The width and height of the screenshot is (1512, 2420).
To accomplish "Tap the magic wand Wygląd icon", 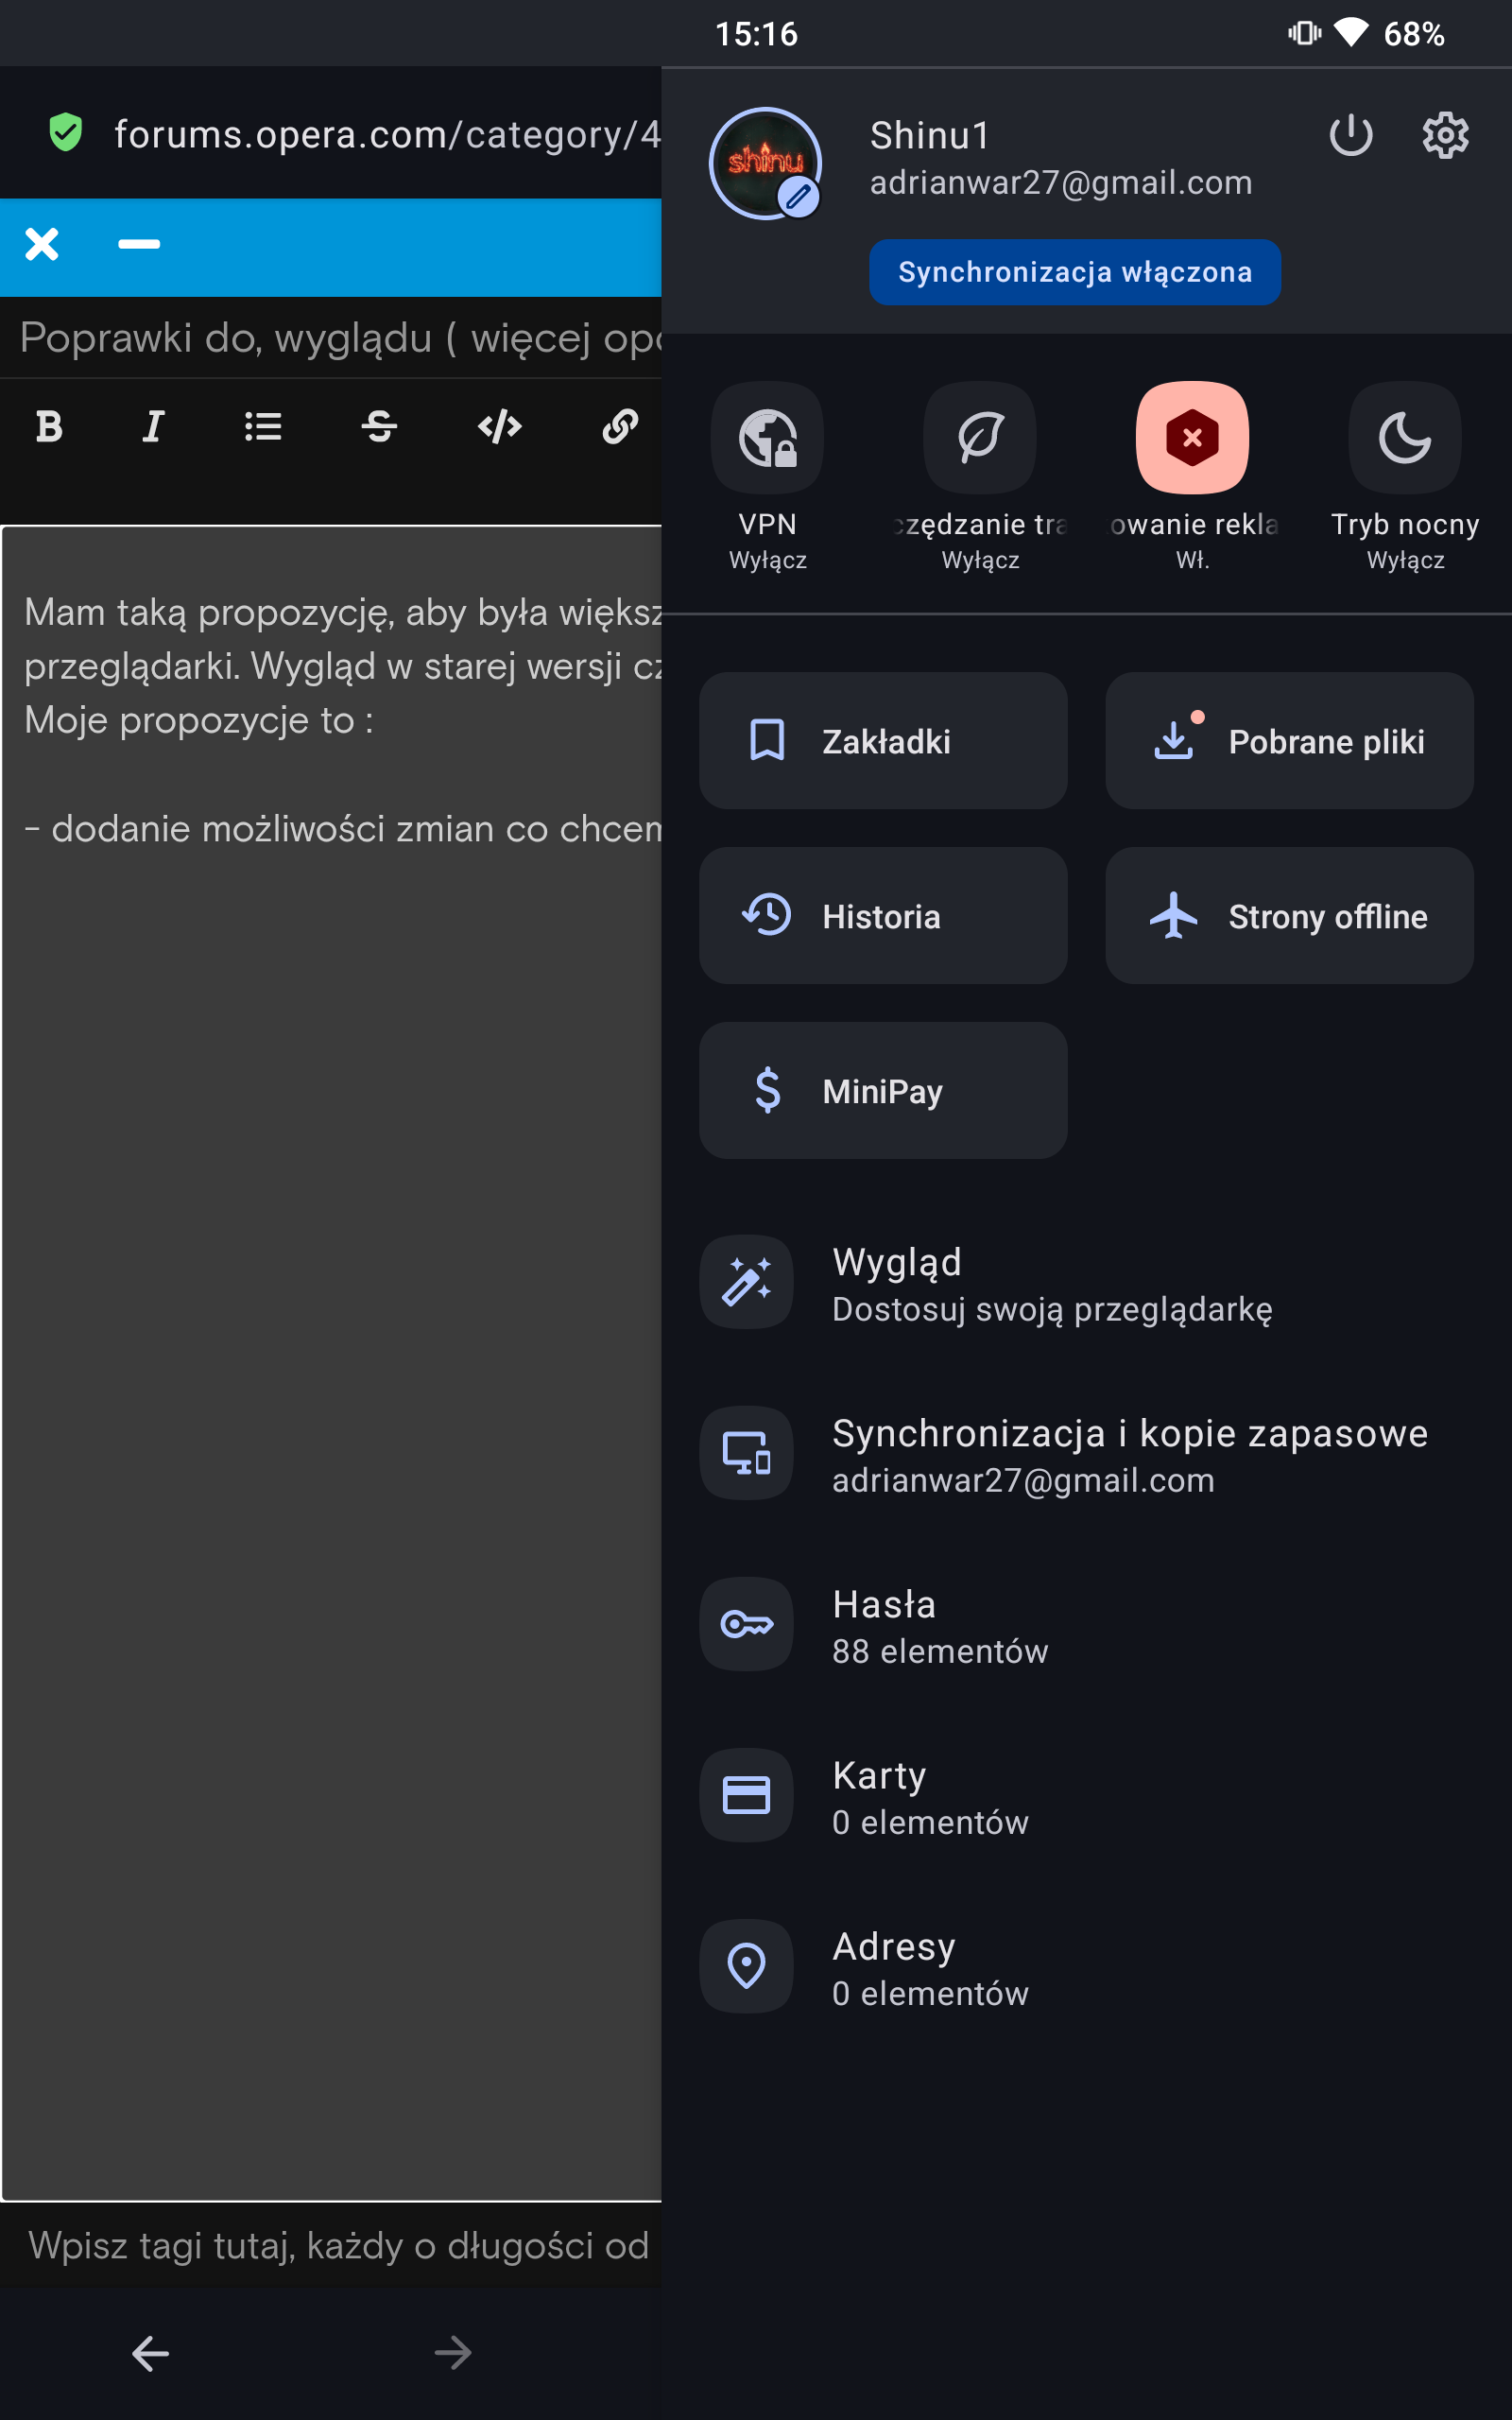I will [x=747, y=1283].
